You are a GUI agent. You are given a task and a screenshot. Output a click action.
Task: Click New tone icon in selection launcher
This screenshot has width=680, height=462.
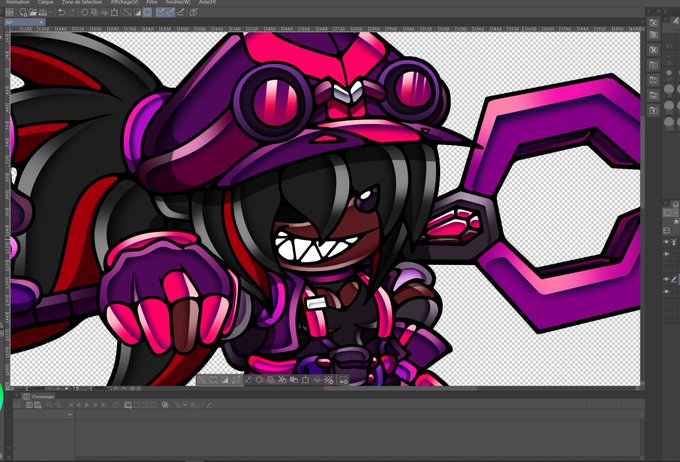click(329, 380)
